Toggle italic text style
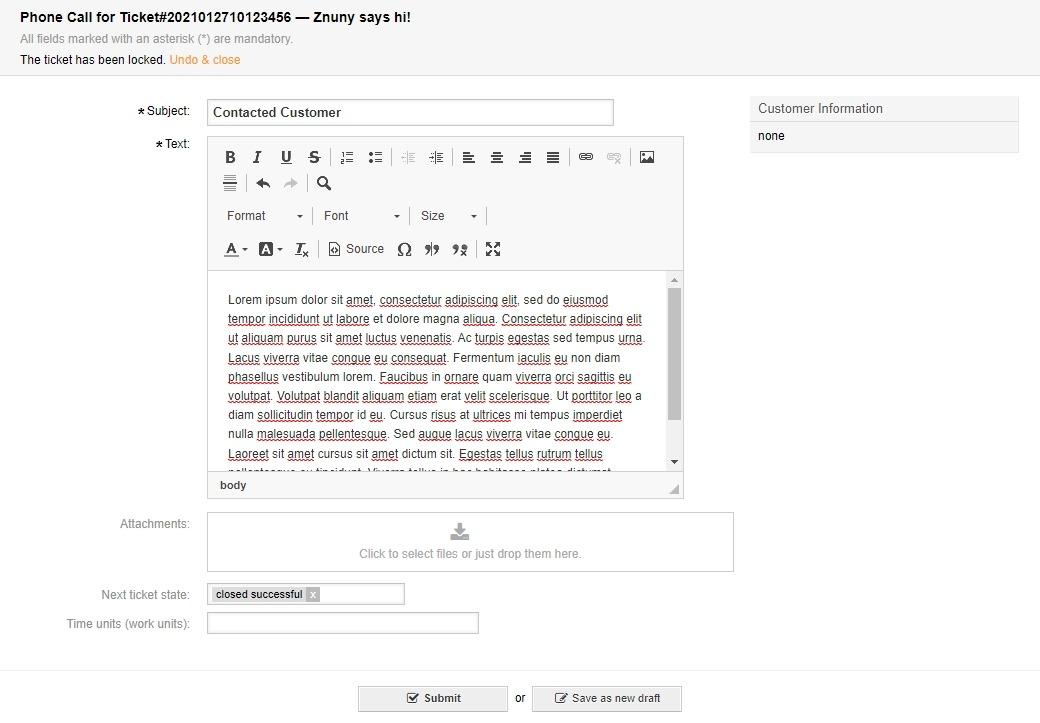Screen dimensions: 1040x723 (257, 157)
